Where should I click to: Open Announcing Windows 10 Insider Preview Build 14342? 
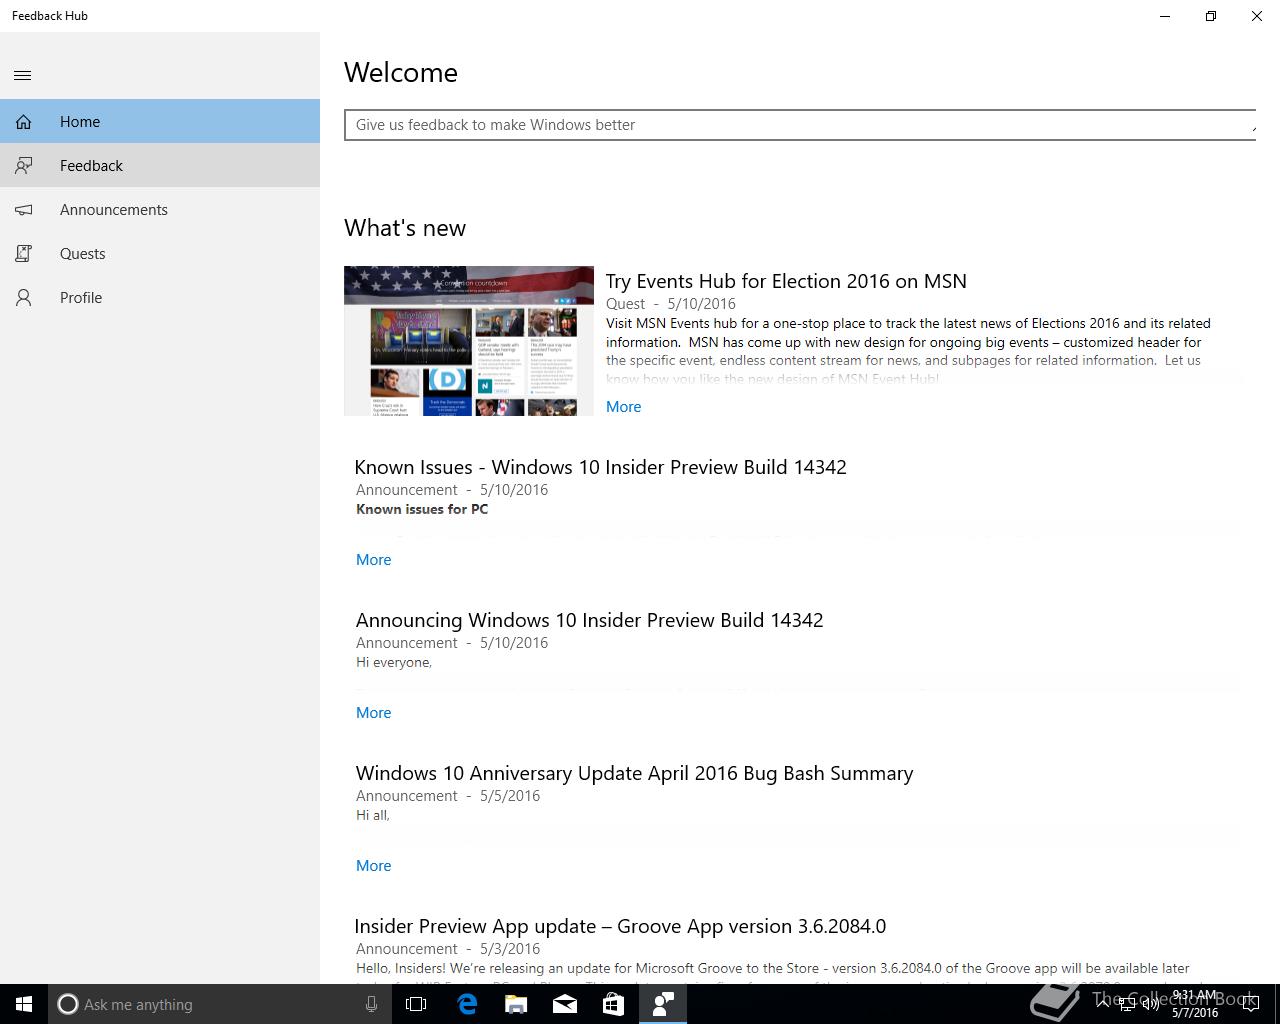point(590,620)
